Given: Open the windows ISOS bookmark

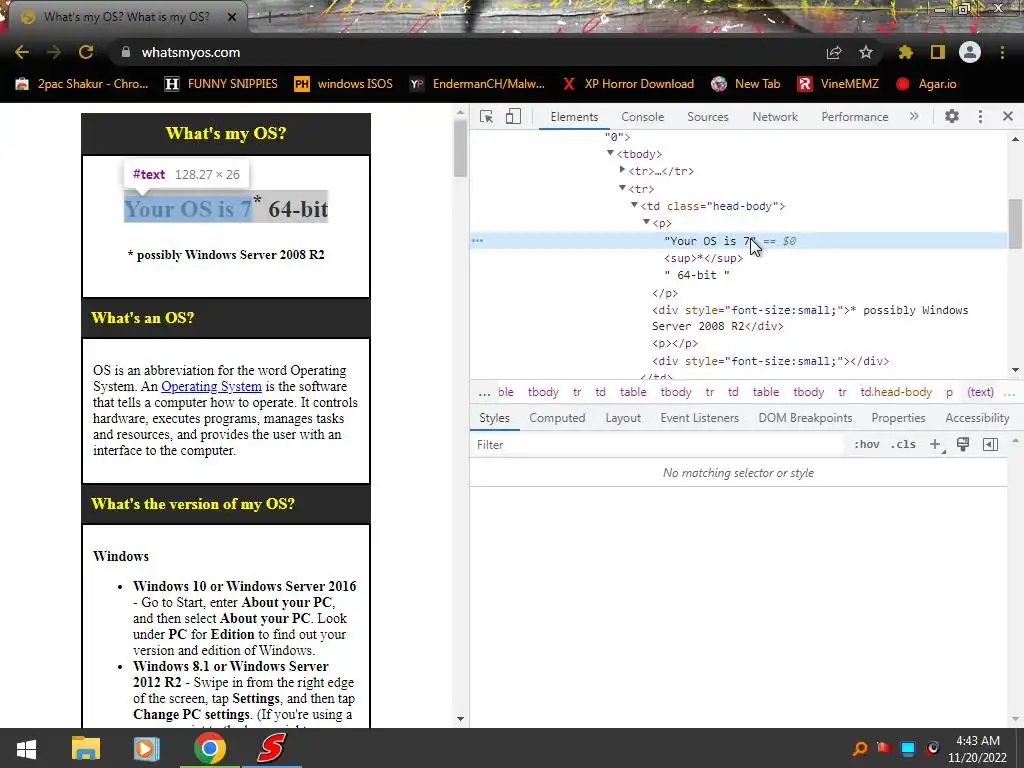Looking at the screenshot, I should (344, 84).
